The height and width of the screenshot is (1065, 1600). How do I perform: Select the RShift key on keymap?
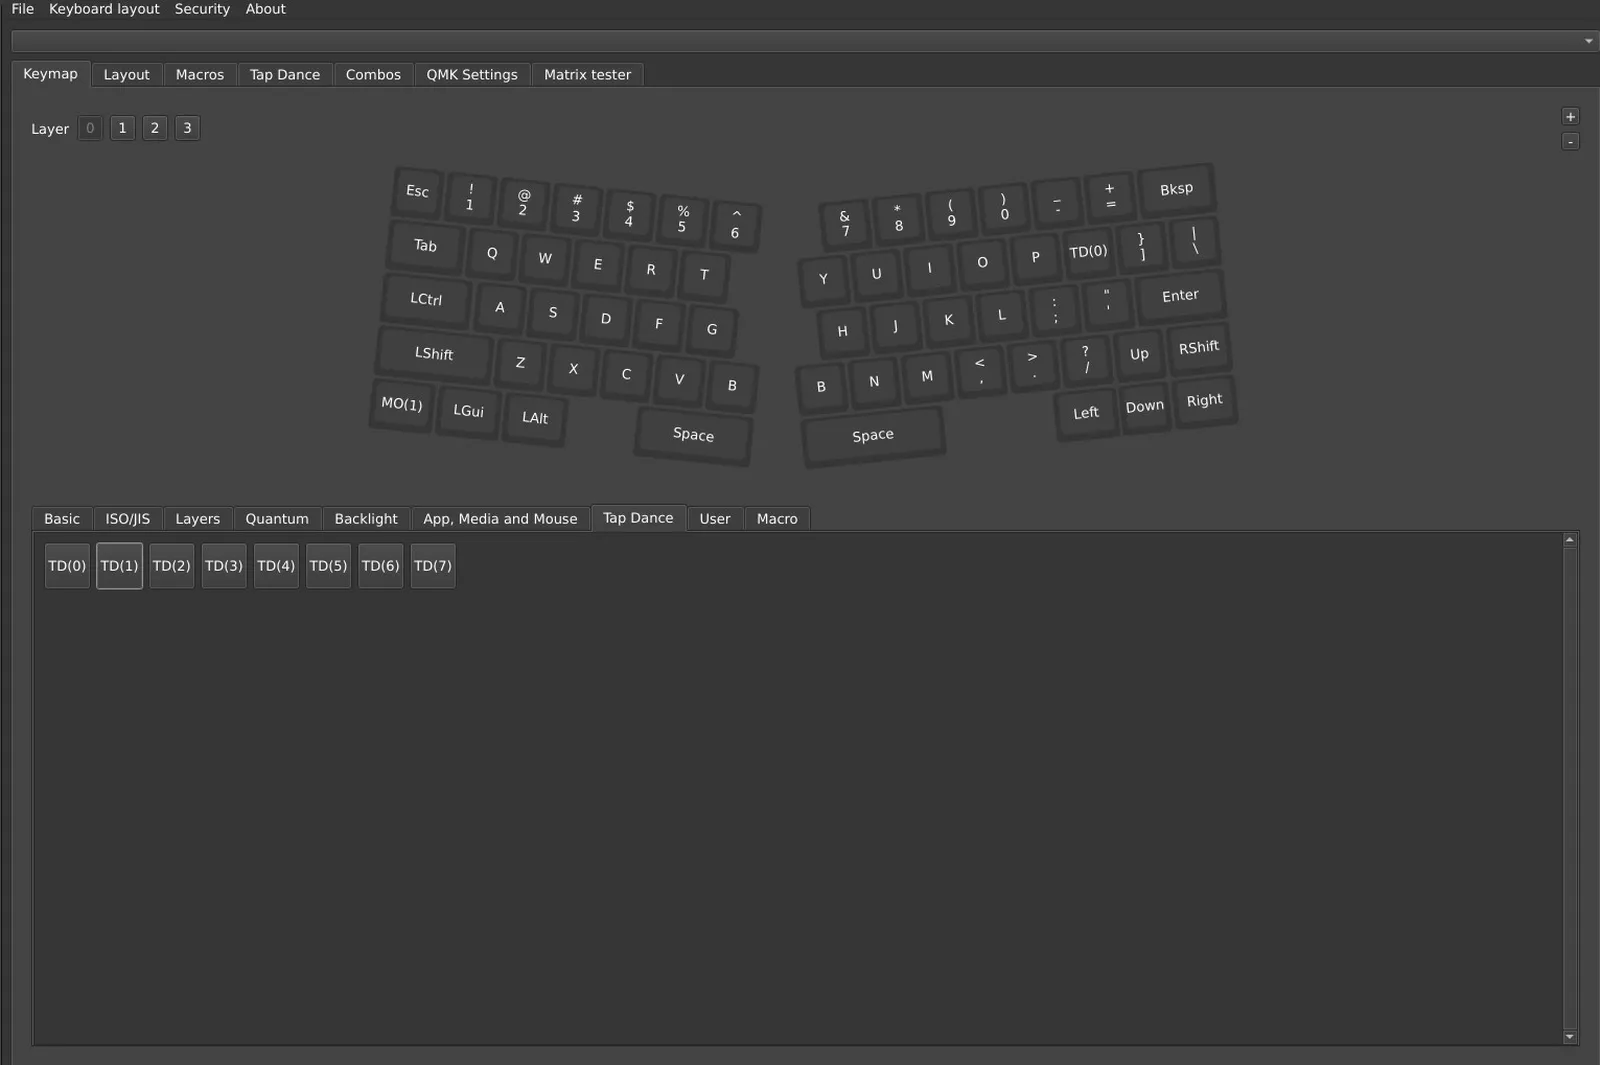pyautogui.click(x=1199, y=347)
